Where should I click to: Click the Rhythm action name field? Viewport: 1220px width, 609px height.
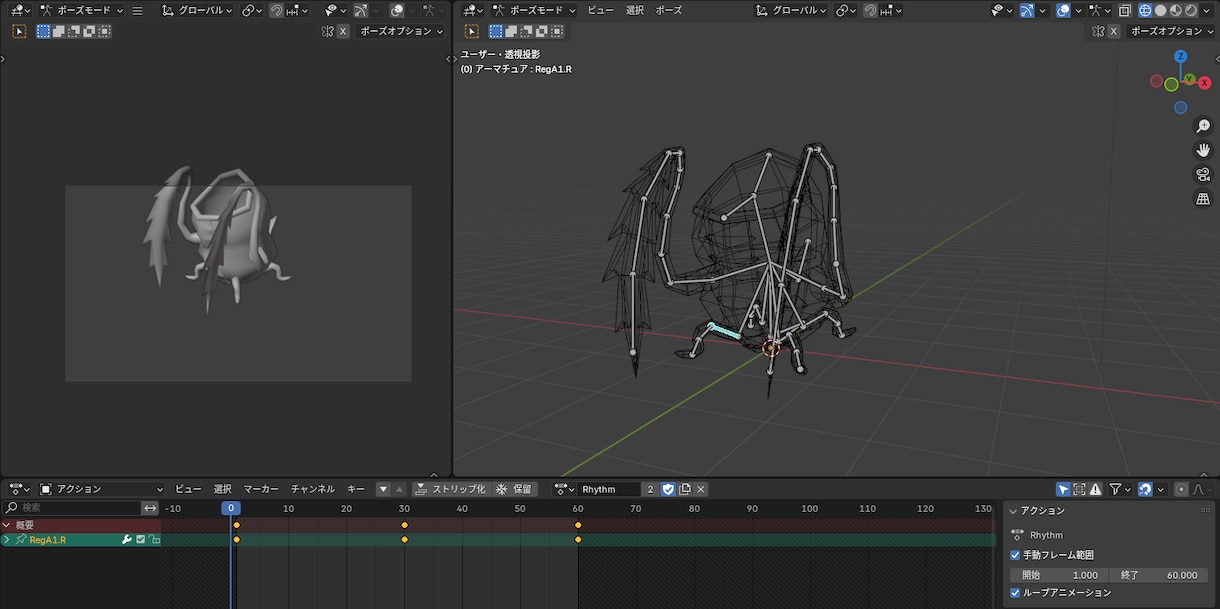click(x=609, y=489)
